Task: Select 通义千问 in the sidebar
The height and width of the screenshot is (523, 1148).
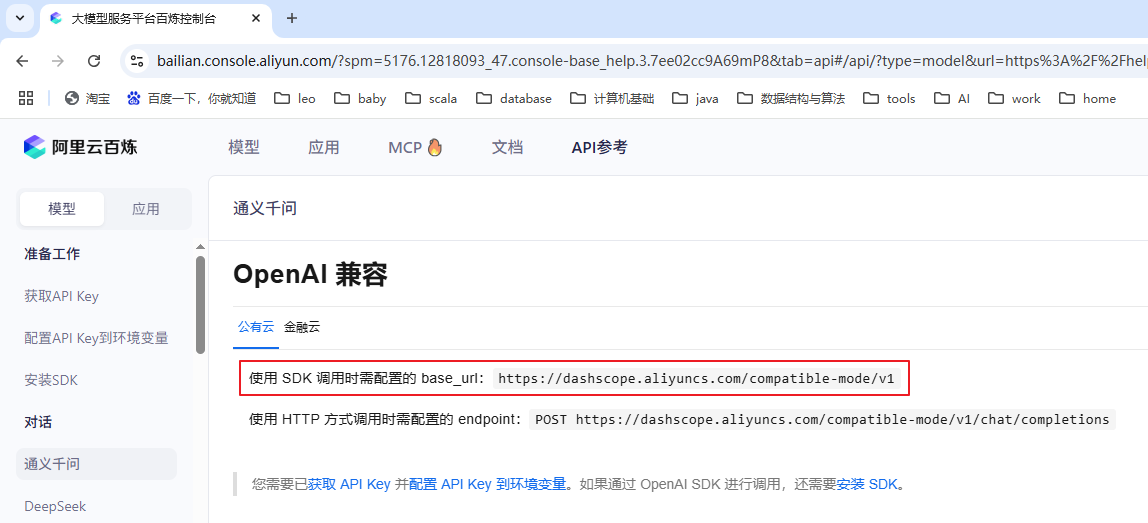Action: (x=96, y=464)
